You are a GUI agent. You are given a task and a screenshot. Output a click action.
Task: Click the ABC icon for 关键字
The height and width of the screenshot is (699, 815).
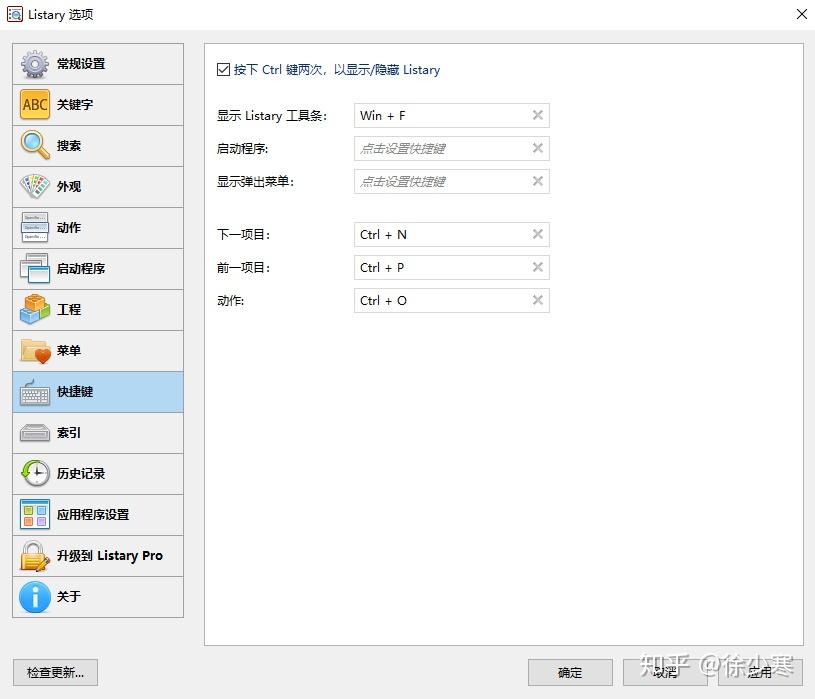tap(35, 104)
